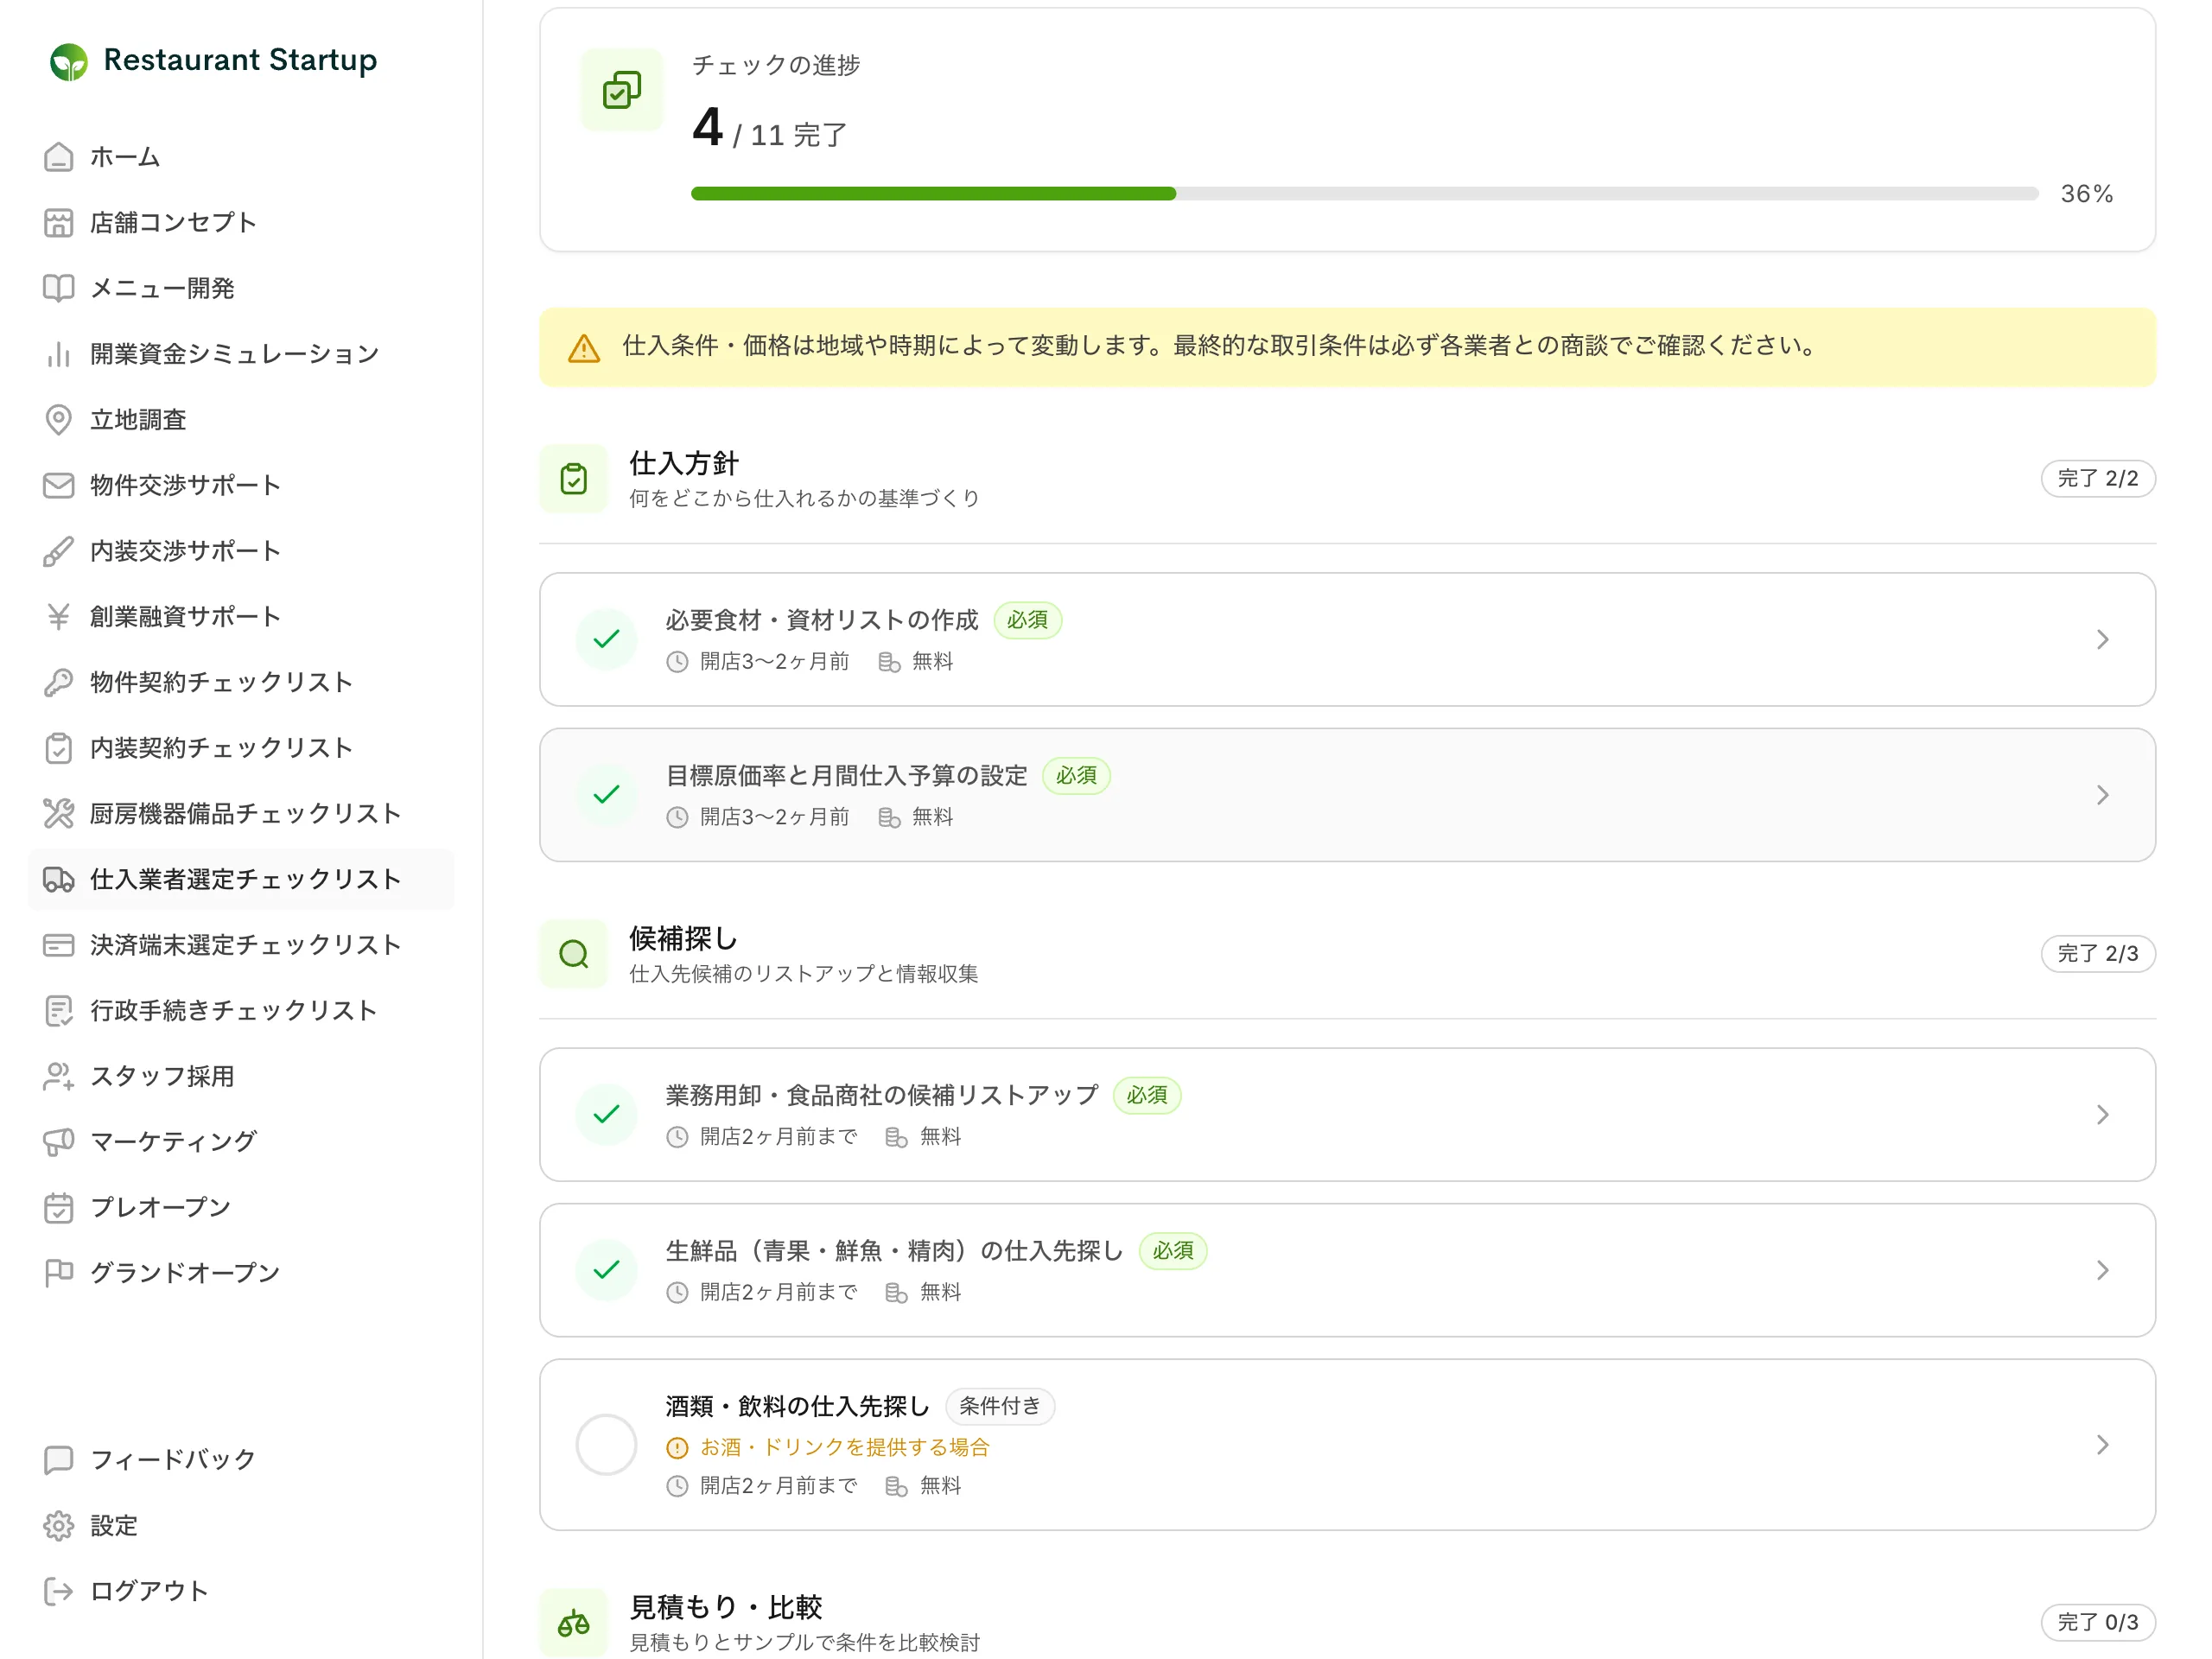This screenshot has height=1659, width=2212.
Task: Click the envelope icon beside 物件交渉サポート
Action: click(59, 485)
